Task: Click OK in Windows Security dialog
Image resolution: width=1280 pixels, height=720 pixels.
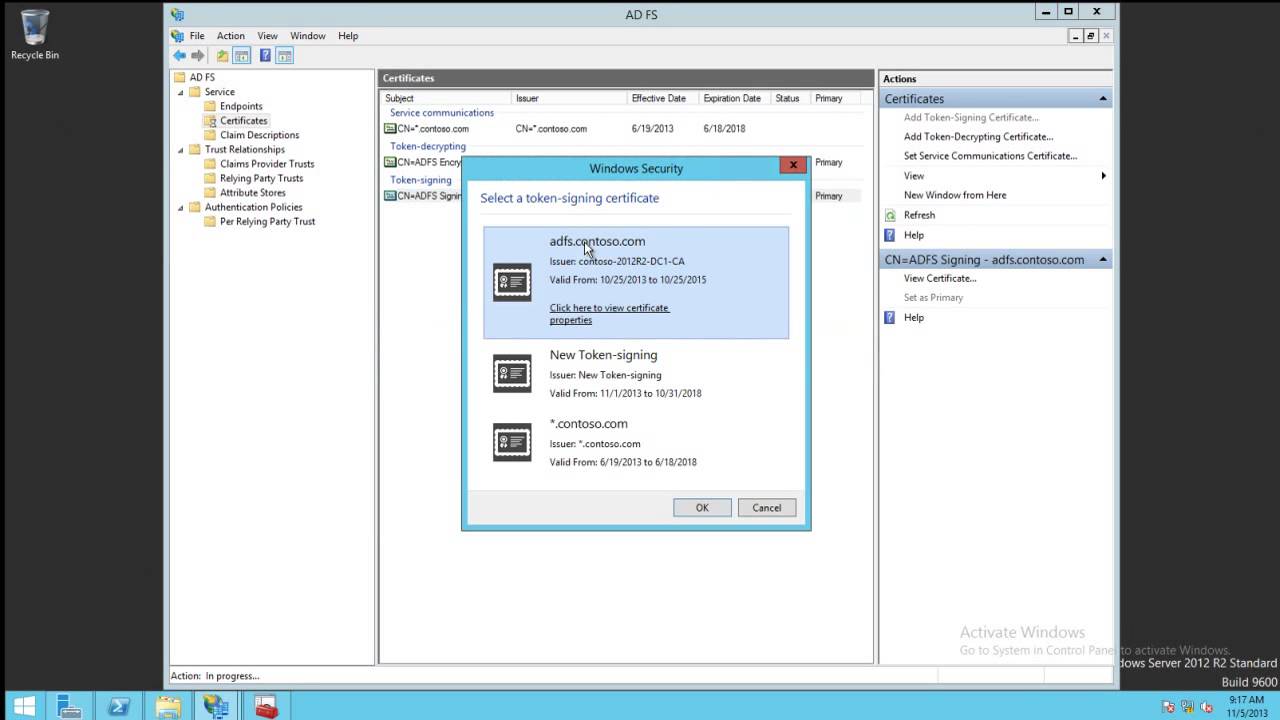Action: [x=702, y=508]
